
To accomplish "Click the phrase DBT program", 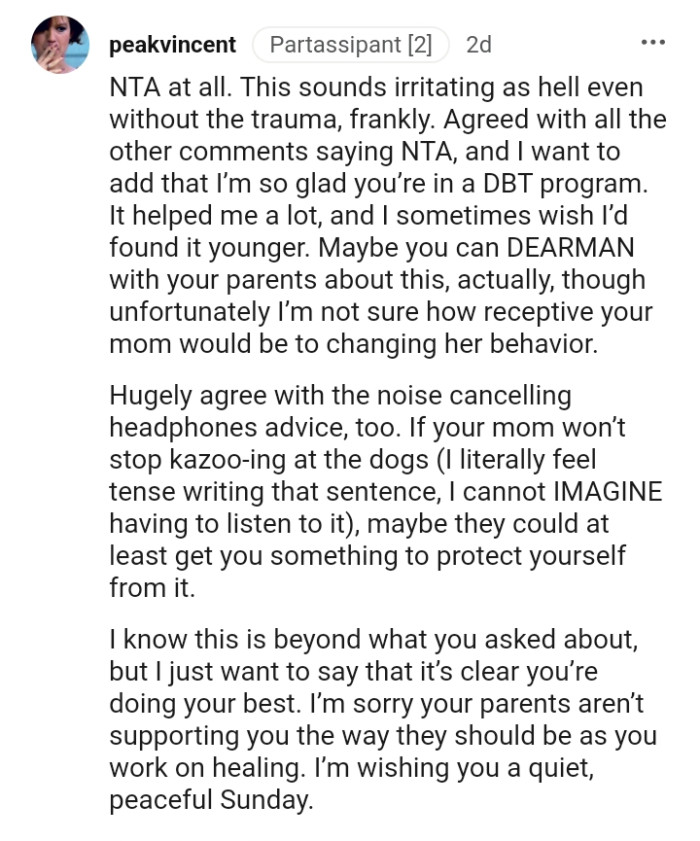I will click(x=565, y=185).
